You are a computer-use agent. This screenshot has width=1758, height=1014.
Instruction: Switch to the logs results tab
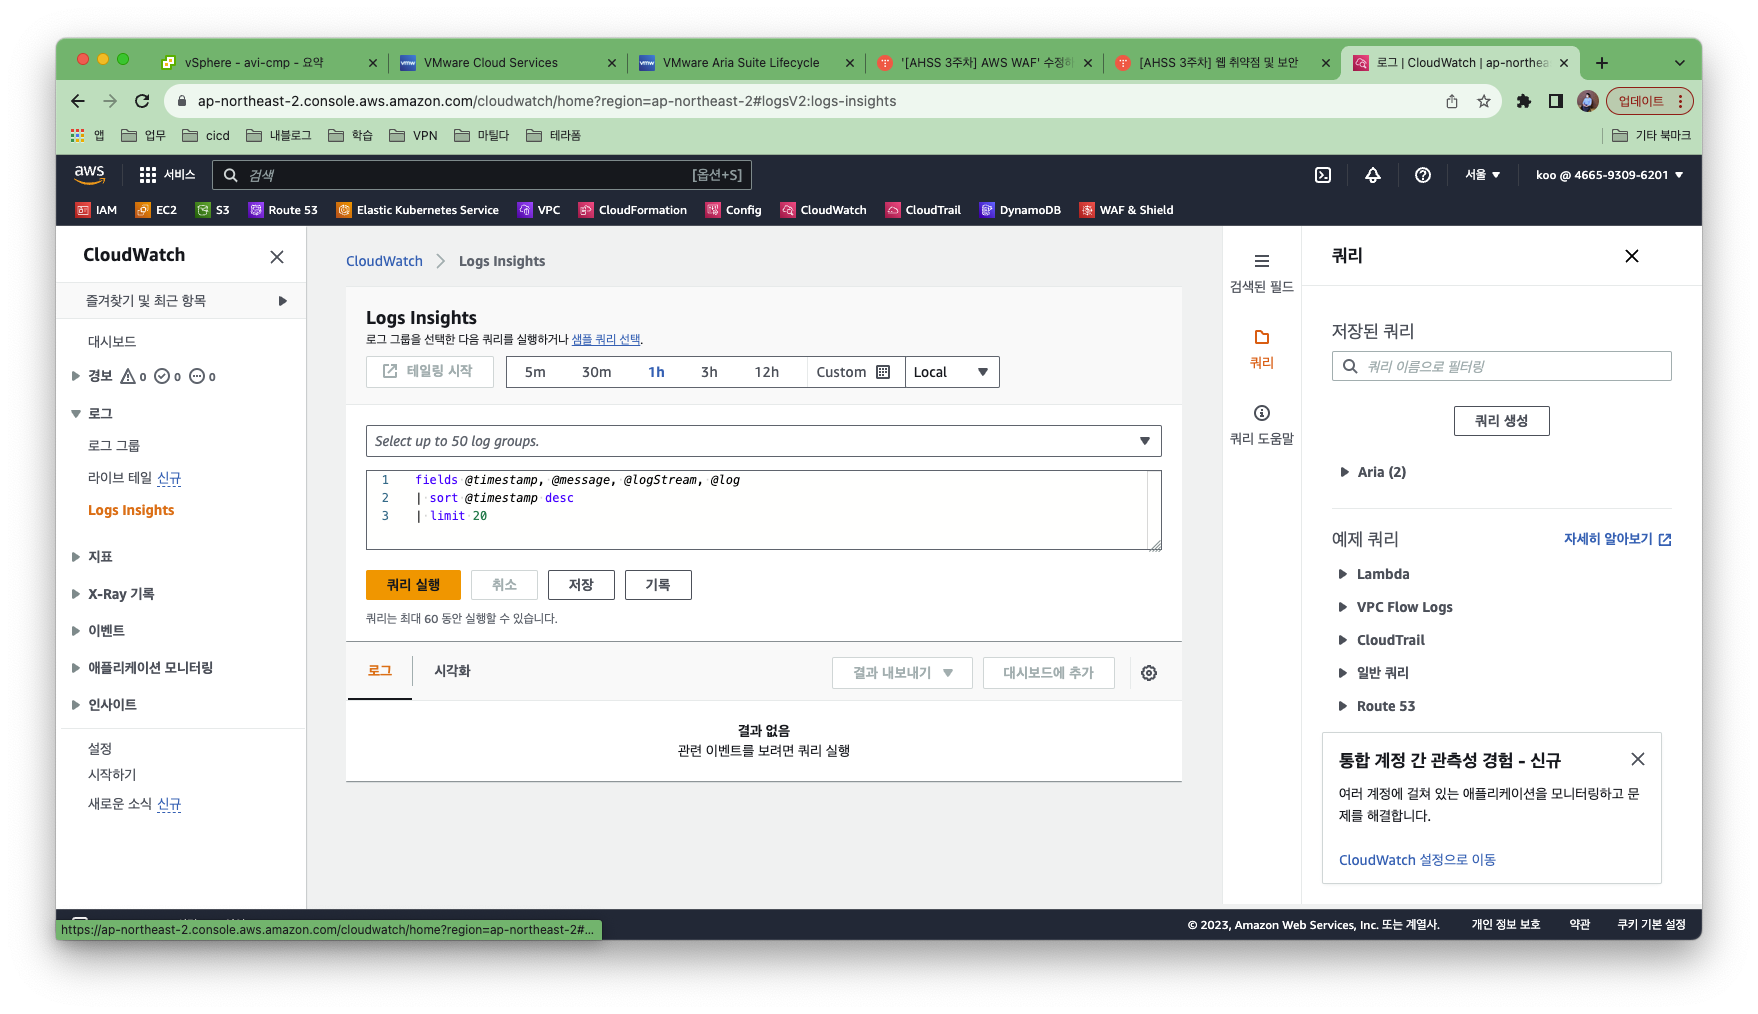[380, 671]
